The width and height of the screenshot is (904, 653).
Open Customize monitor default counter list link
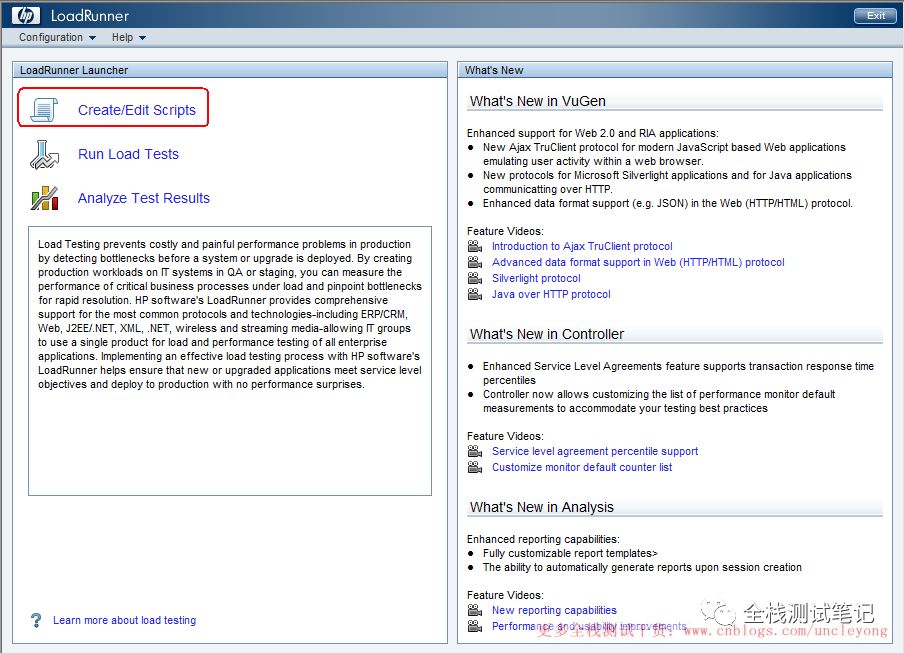click(x=582, y=467)
